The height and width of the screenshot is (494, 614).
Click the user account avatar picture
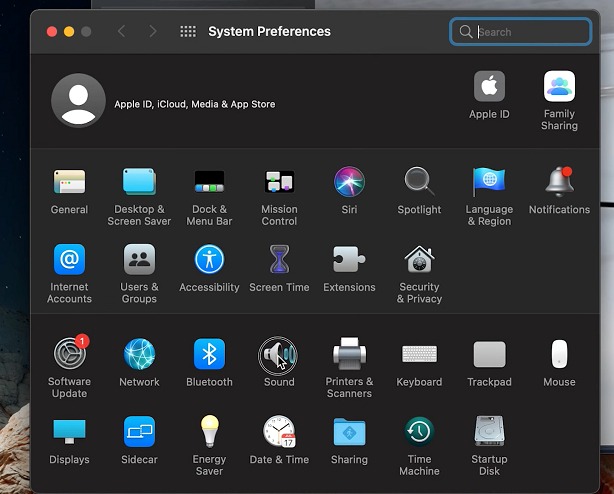[x=78, y=101]
